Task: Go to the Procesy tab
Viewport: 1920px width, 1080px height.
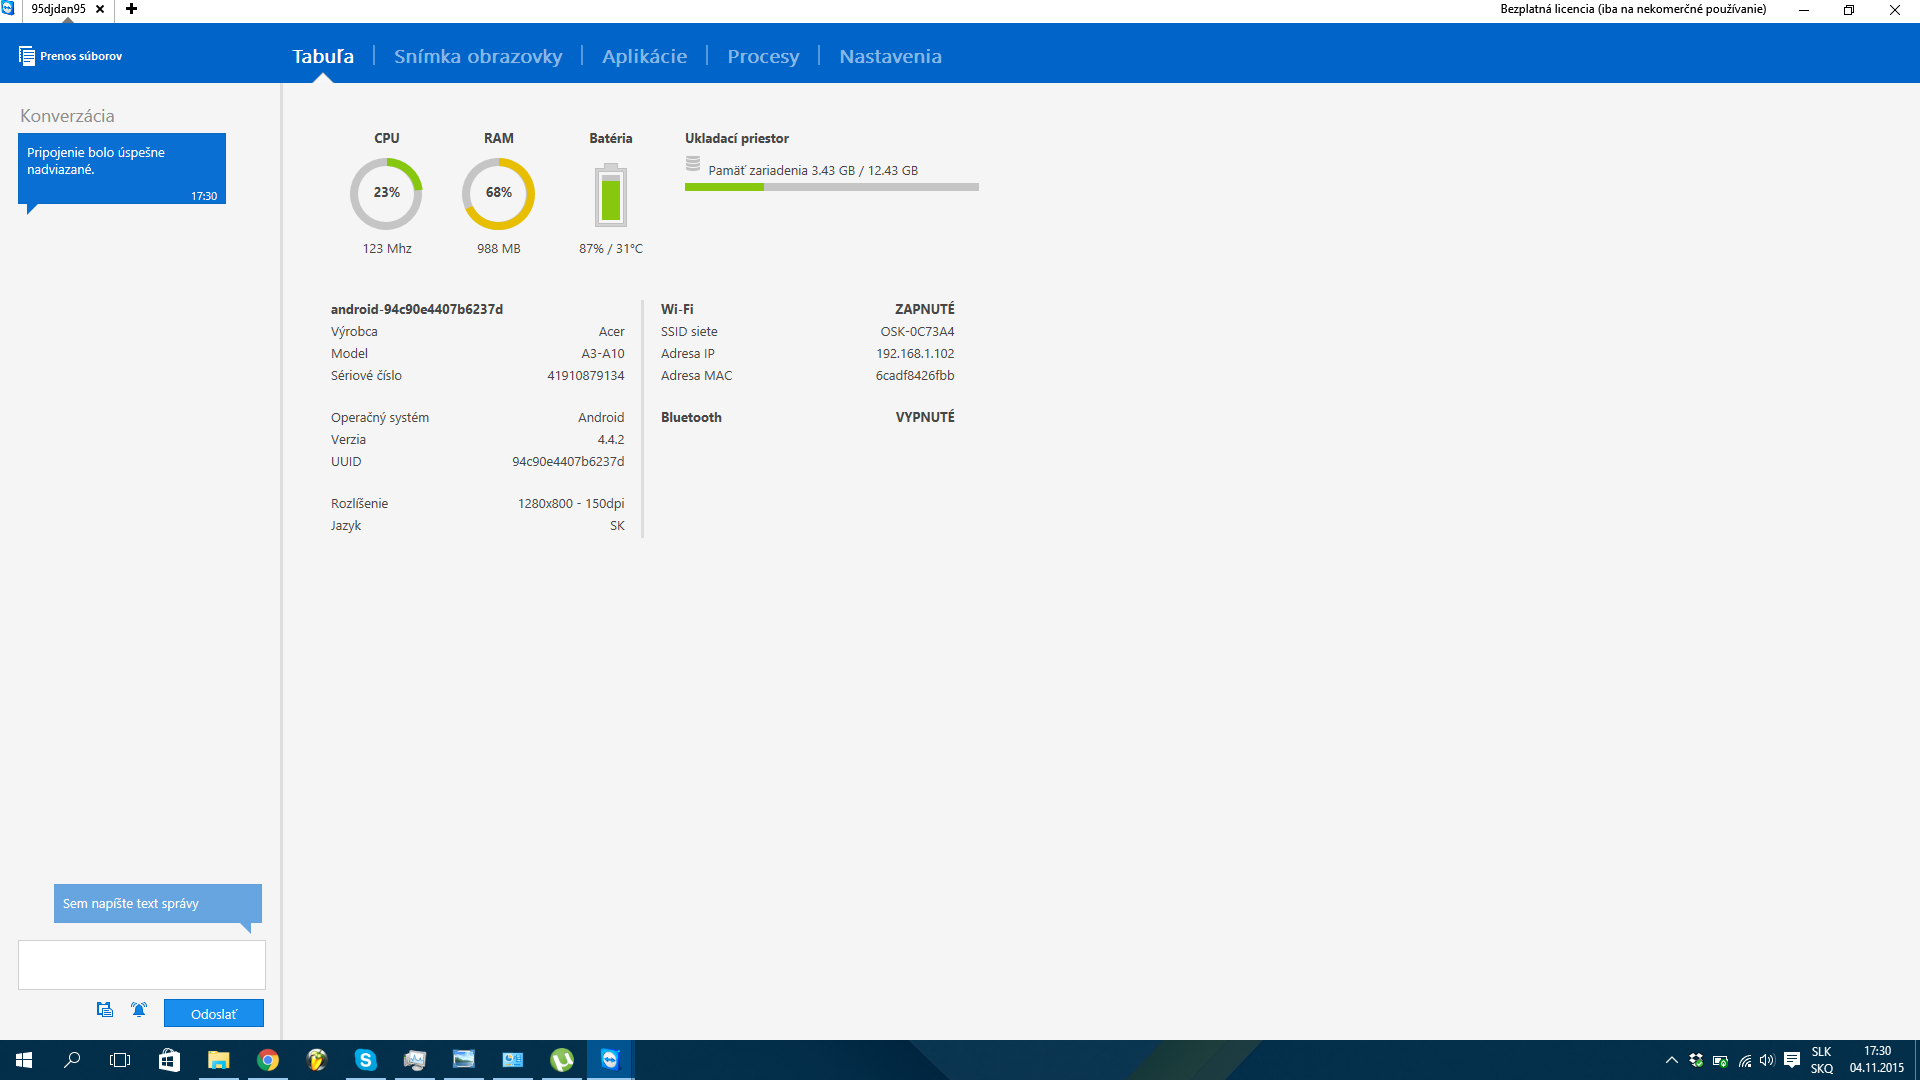Action: coord(763,56)
